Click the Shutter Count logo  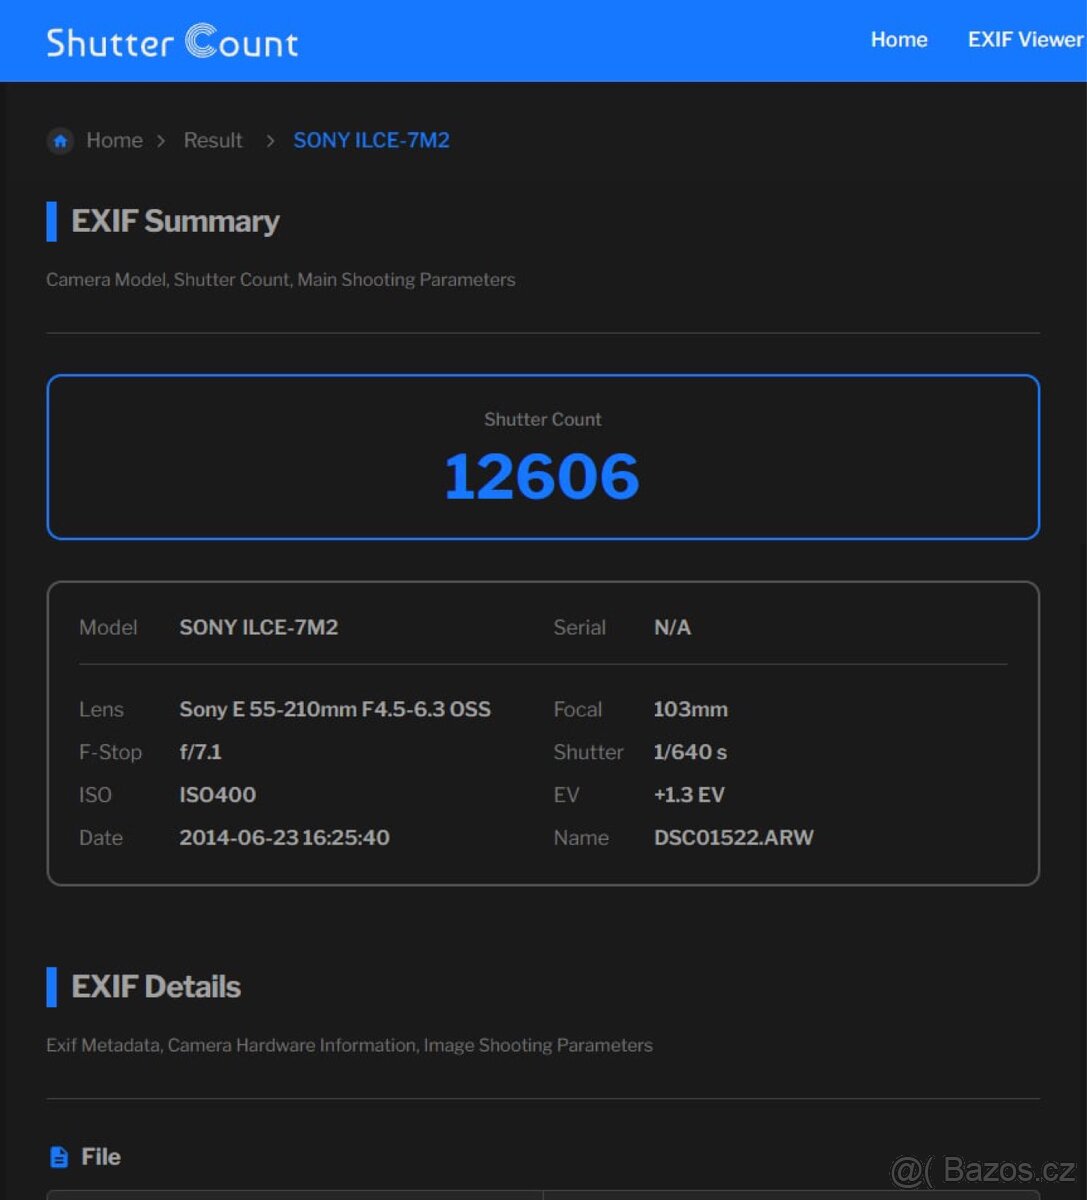click(x=172, y=41)
